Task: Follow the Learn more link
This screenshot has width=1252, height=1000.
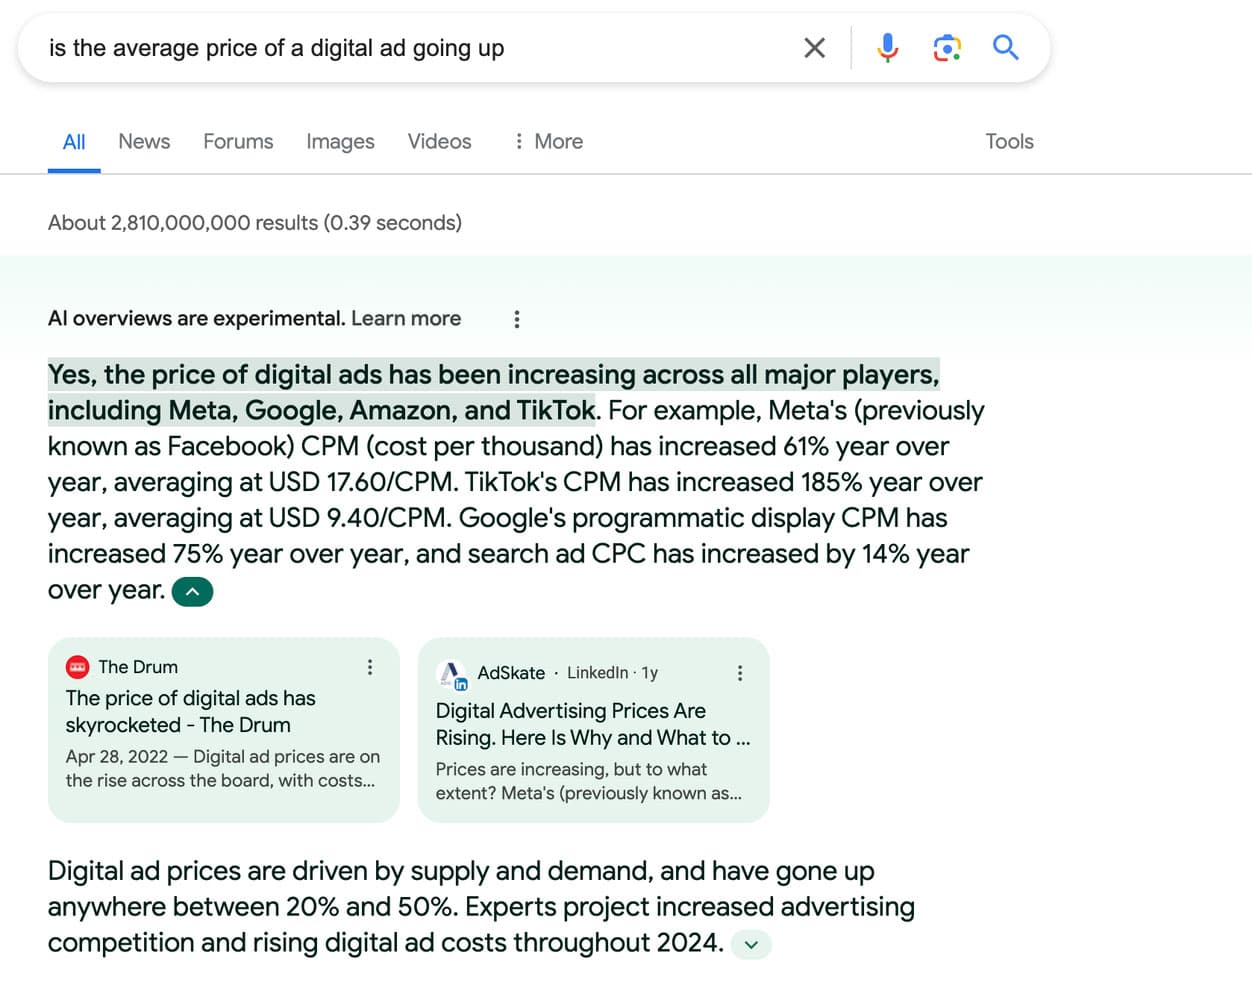Action: pyautogui.click(x=406, y=318)
